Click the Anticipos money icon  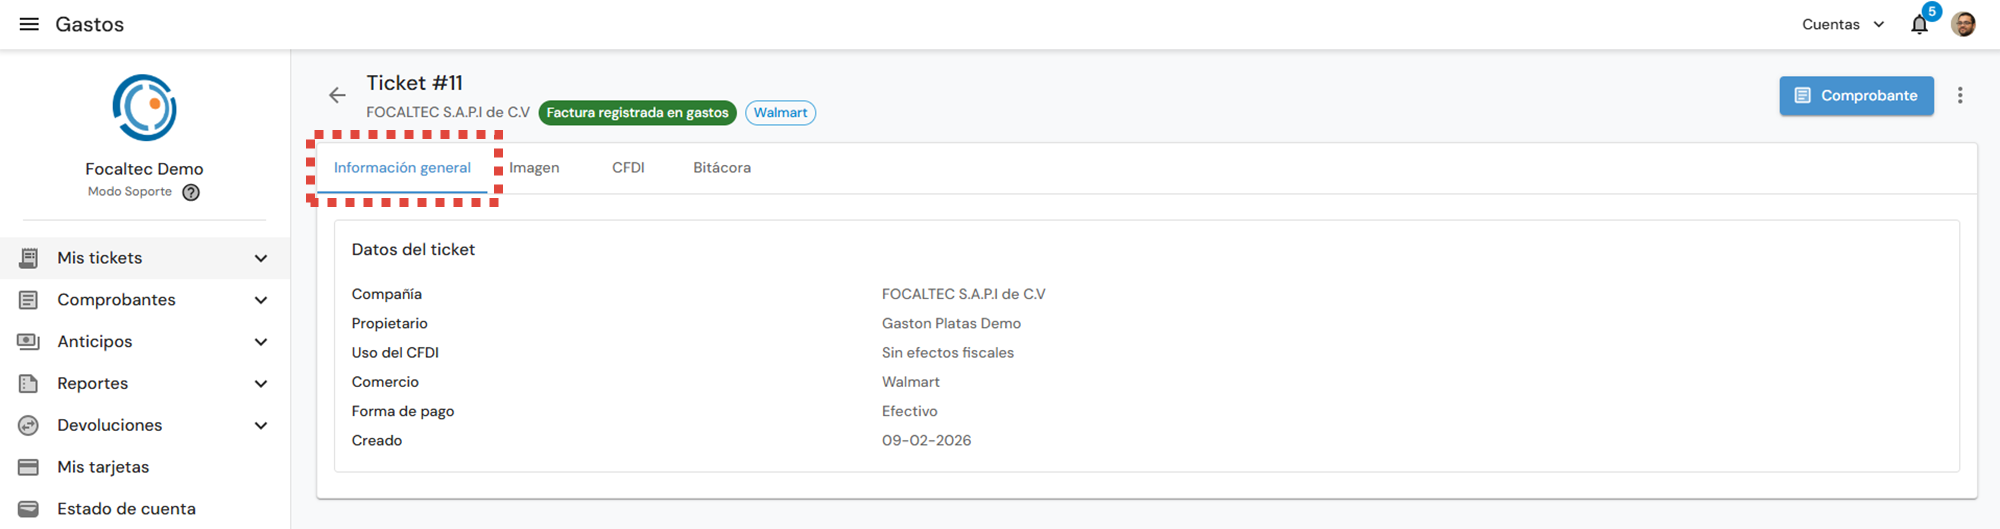pyautogui.click(x=28, y=342)
